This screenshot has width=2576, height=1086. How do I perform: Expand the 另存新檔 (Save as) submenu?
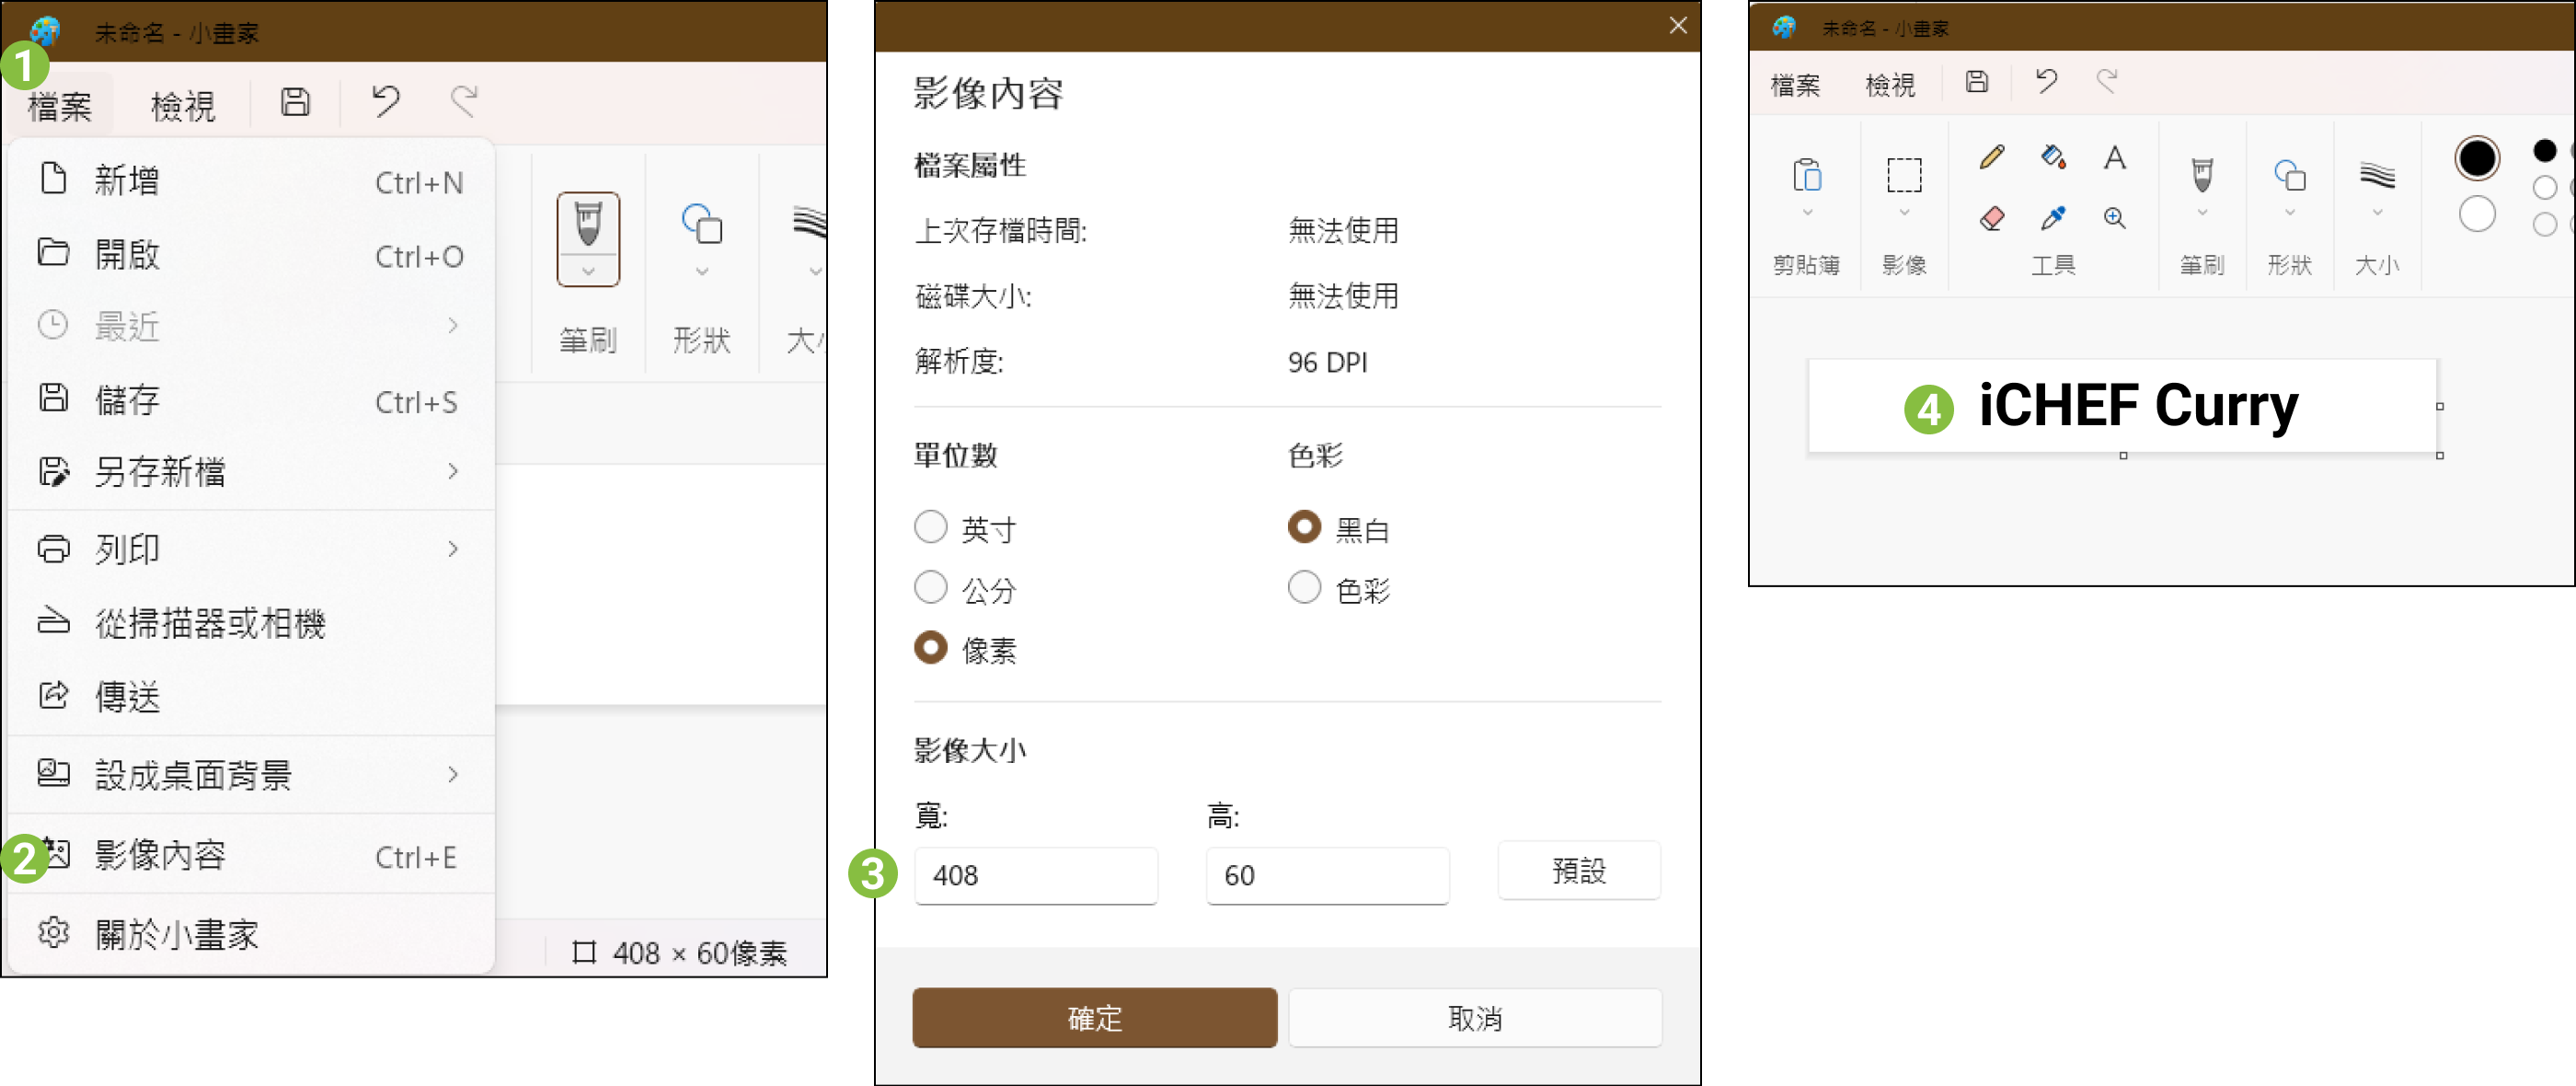(250, 471)
